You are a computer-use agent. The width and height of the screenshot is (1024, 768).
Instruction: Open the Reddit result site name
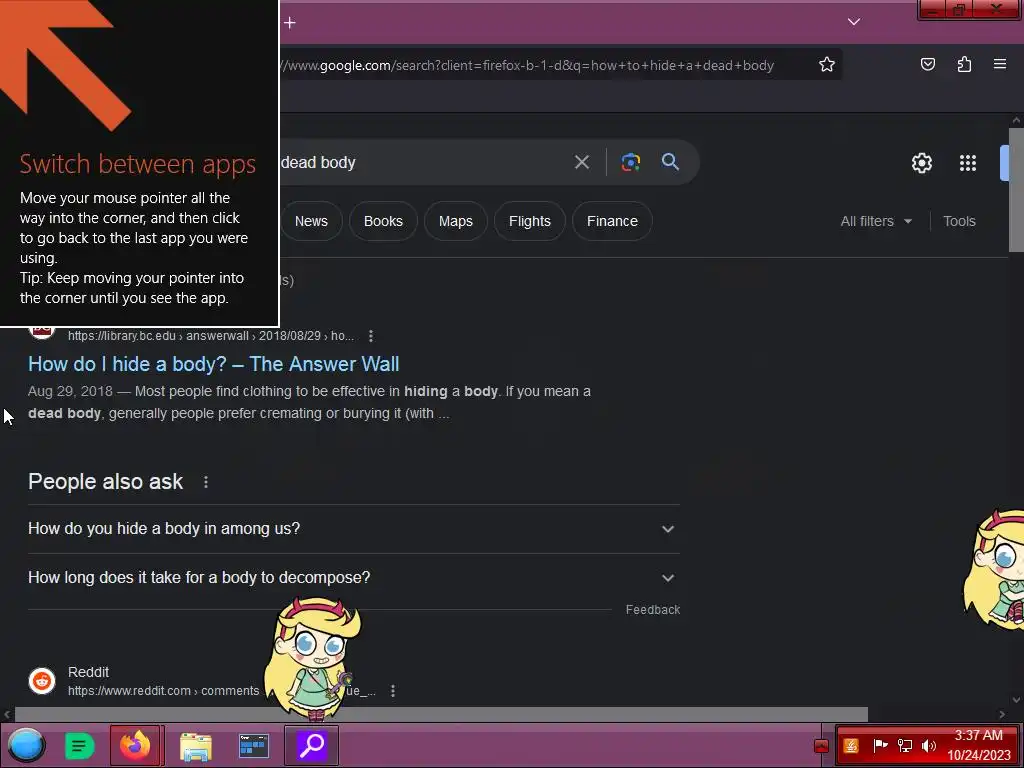pyautogui.click(x=88, y=672)
